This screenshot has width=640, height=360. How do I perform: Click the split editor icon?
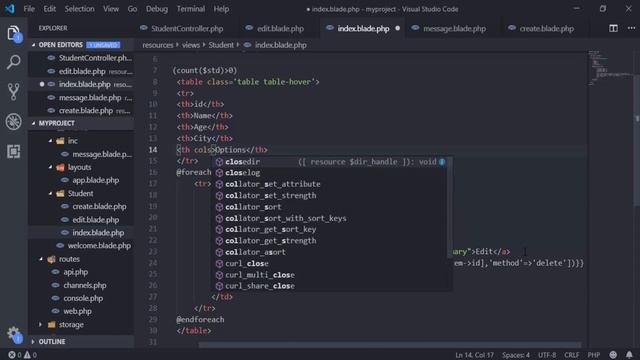[x=613, y=28]
